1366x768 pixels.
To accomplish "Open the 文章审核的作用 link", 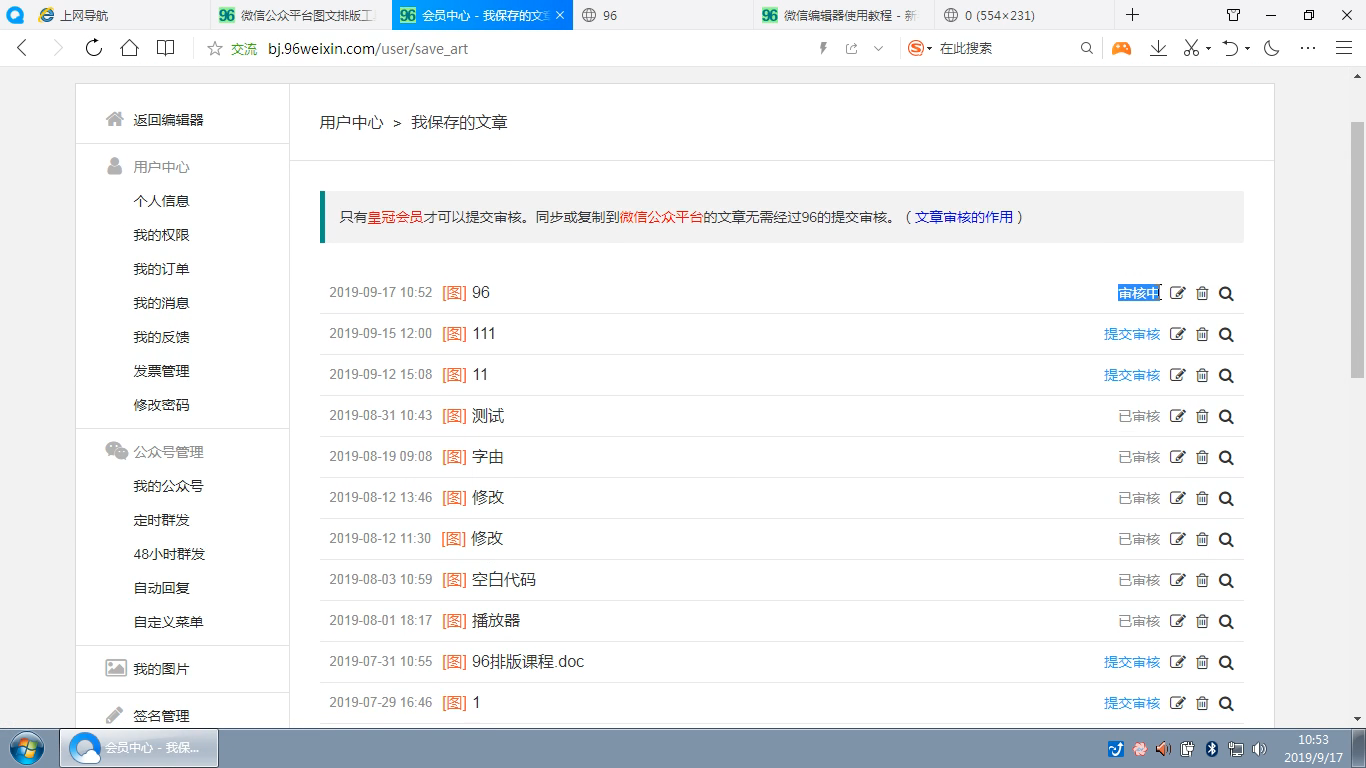I will point(964,217).
